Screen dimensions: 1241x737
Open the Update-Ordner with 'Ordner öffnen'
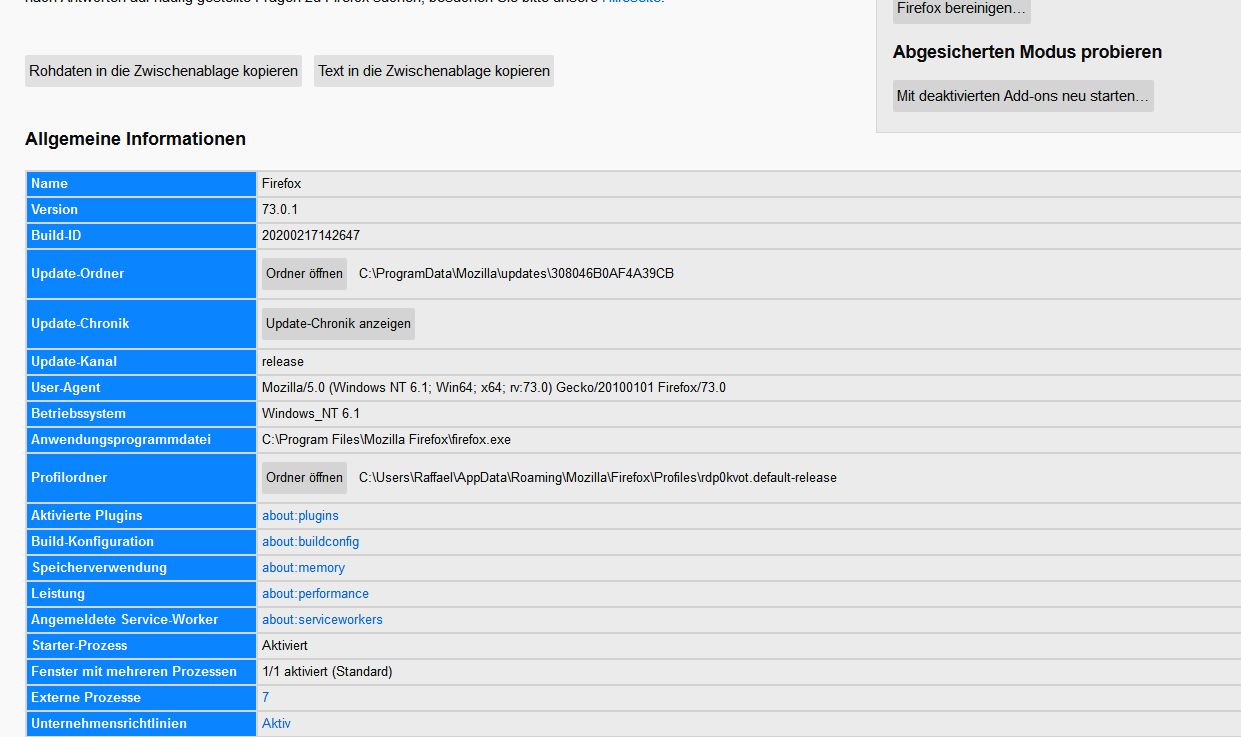304,273
